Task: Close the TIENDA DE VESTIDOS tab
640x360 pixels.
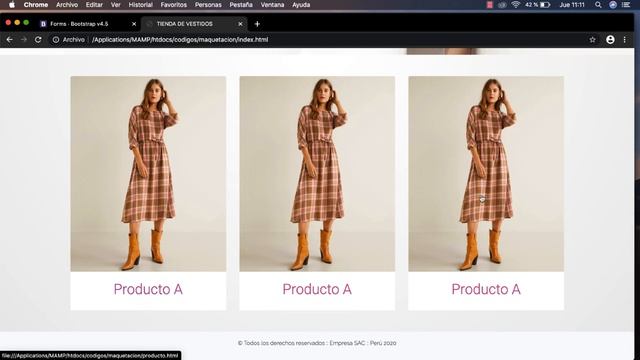Action: (240, 24)
